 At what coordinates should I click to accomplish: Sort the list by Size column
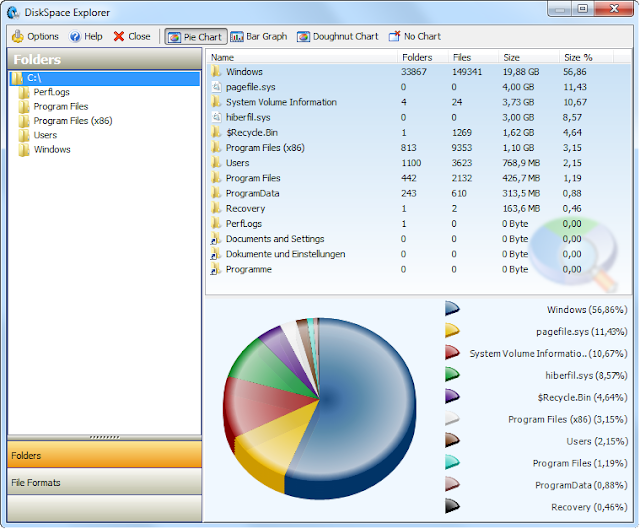[x=529, y=57]
